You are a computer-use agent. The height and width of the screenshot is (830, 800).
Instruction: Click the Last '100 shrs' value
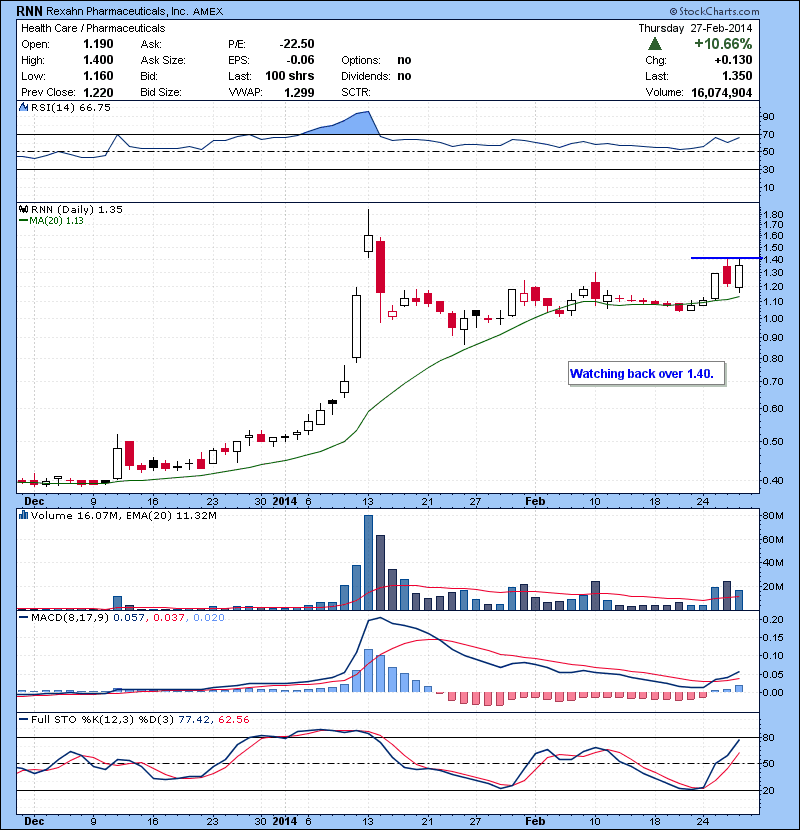[290, 76]
